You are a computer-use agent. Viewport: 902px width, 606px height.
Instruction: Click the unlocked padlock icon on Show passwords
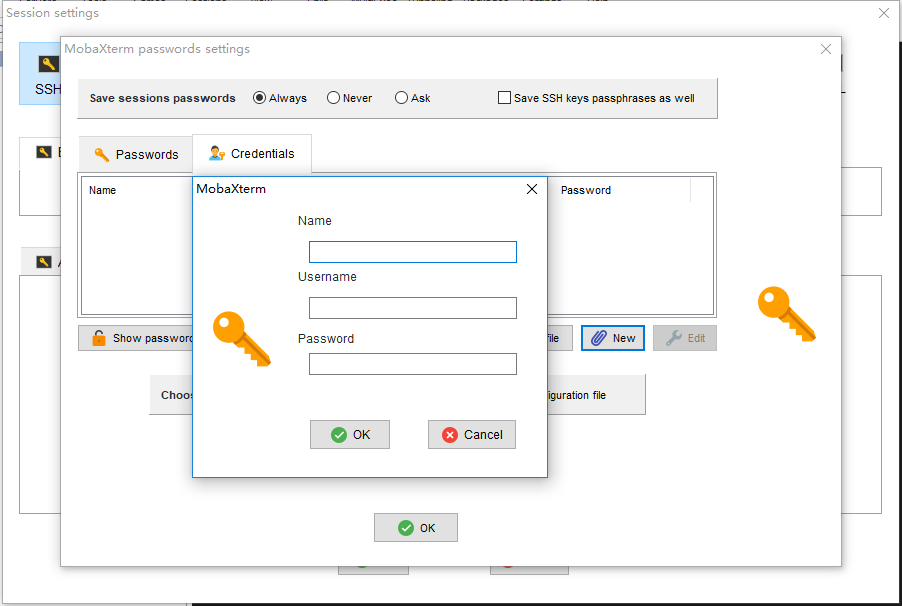point(99,338)
